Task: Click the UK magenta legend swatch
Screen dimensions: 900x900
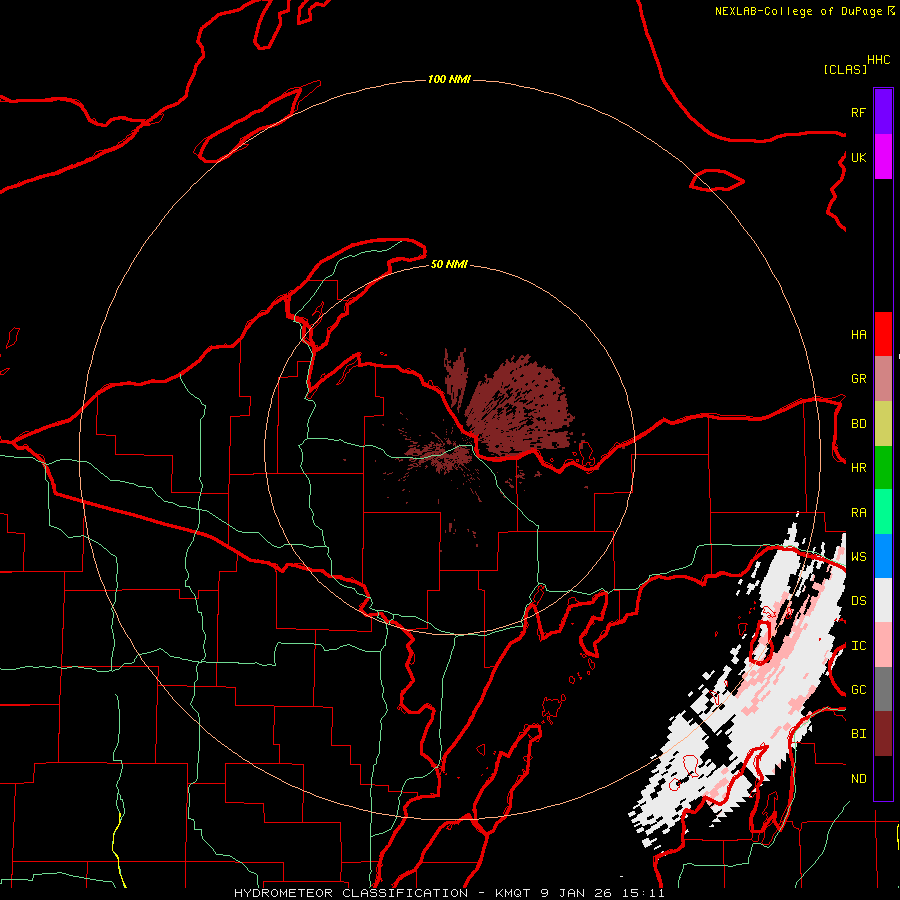Action: 883,157
